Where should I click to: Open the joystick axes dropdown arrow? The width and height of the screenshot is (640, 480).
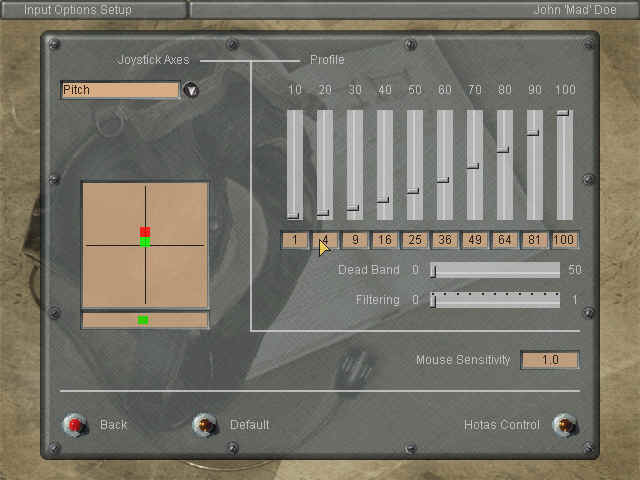pos(191,90)
